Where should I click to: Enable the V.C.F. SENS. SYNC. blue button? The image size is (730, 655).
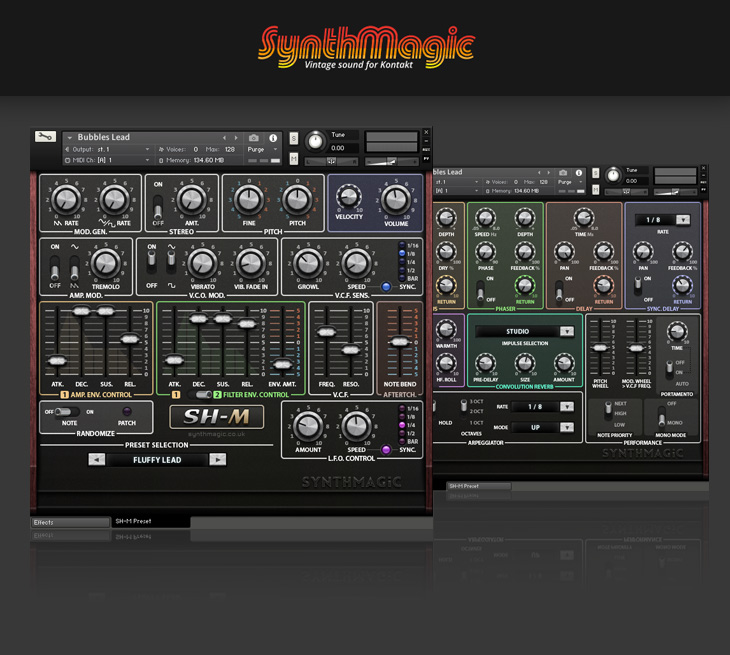[x=386, y=287]
